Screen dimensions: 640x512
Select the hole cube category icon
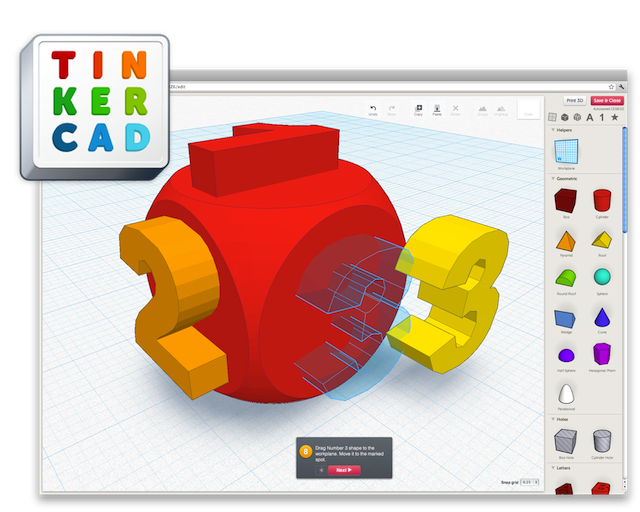[x=577, y=117]
